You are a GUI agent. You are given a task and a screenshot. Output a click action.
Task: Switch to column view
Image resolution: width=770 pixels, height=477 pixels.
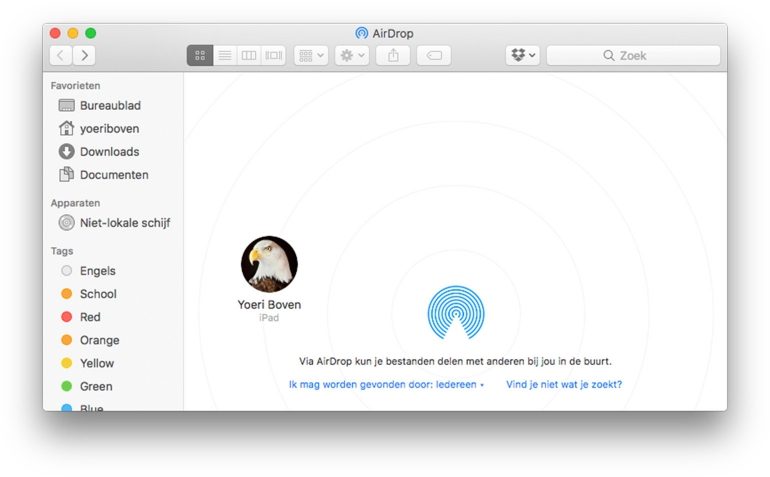[249, 56]
